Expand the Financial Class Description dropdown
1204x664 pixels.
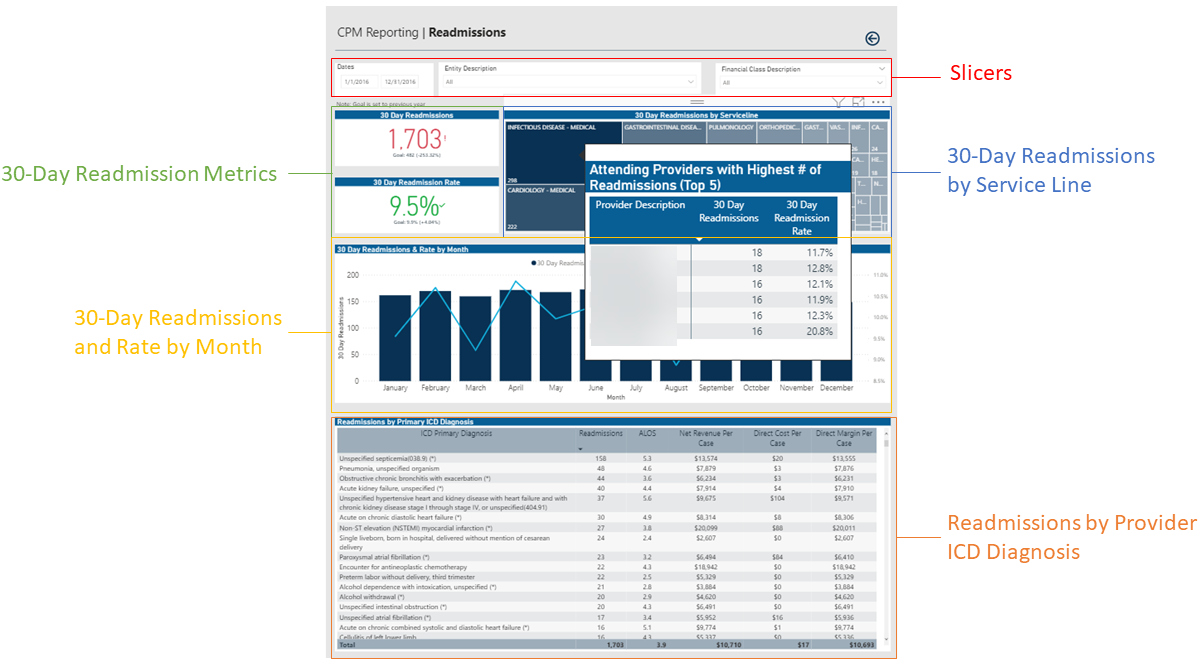click(880, 83)
